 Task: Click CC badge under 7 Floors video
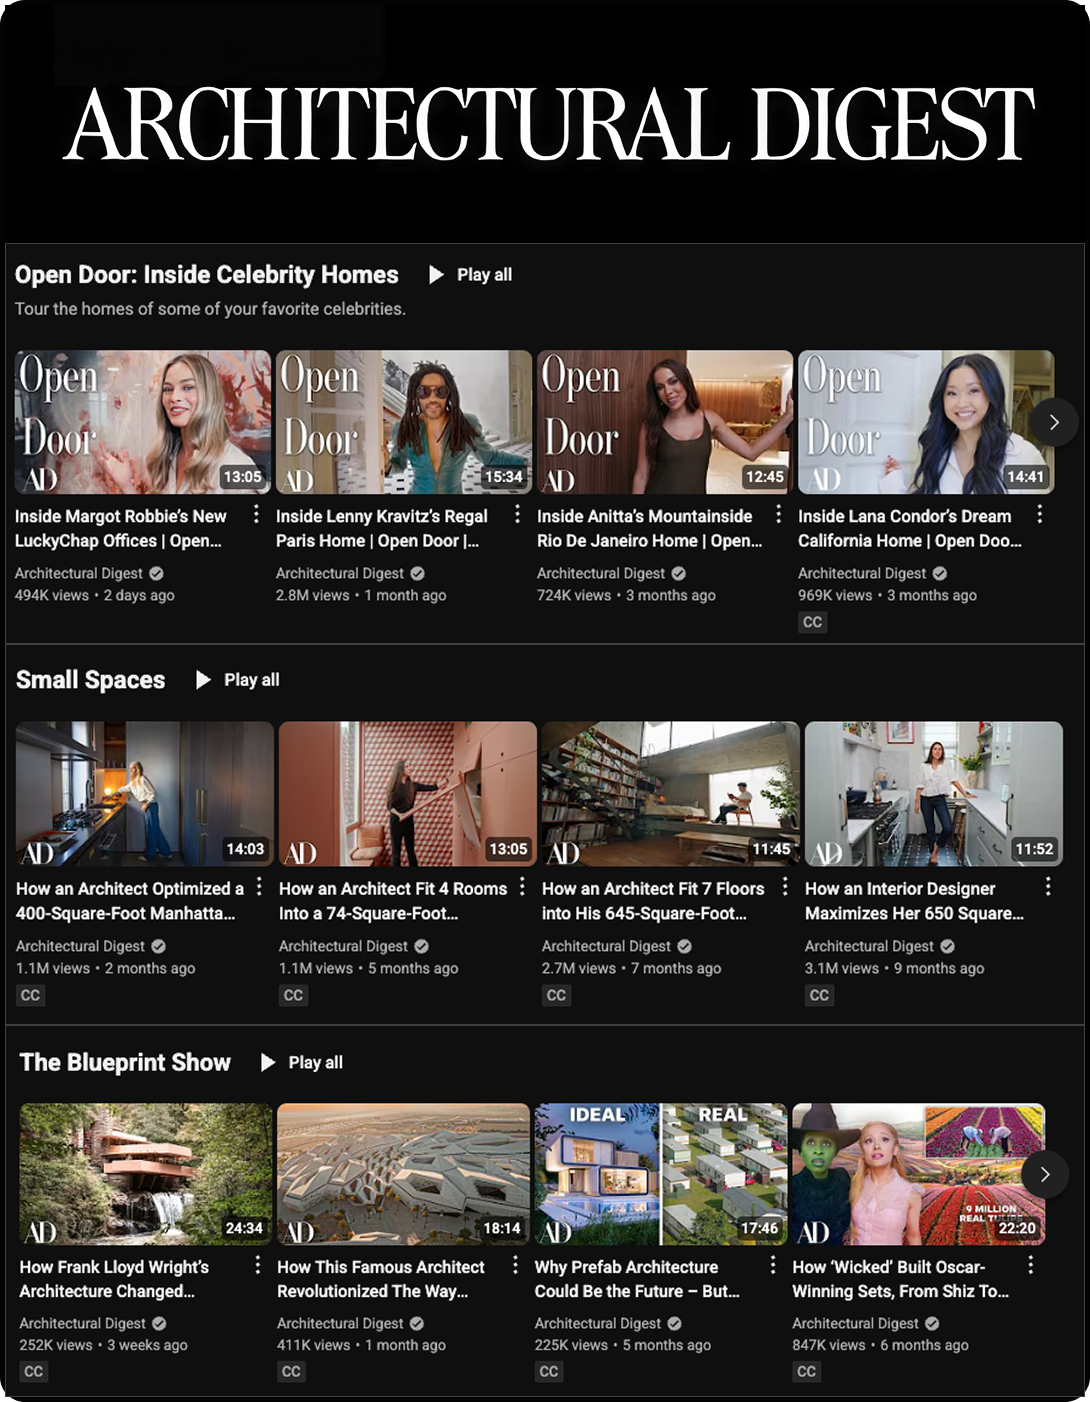click(556, 995)
